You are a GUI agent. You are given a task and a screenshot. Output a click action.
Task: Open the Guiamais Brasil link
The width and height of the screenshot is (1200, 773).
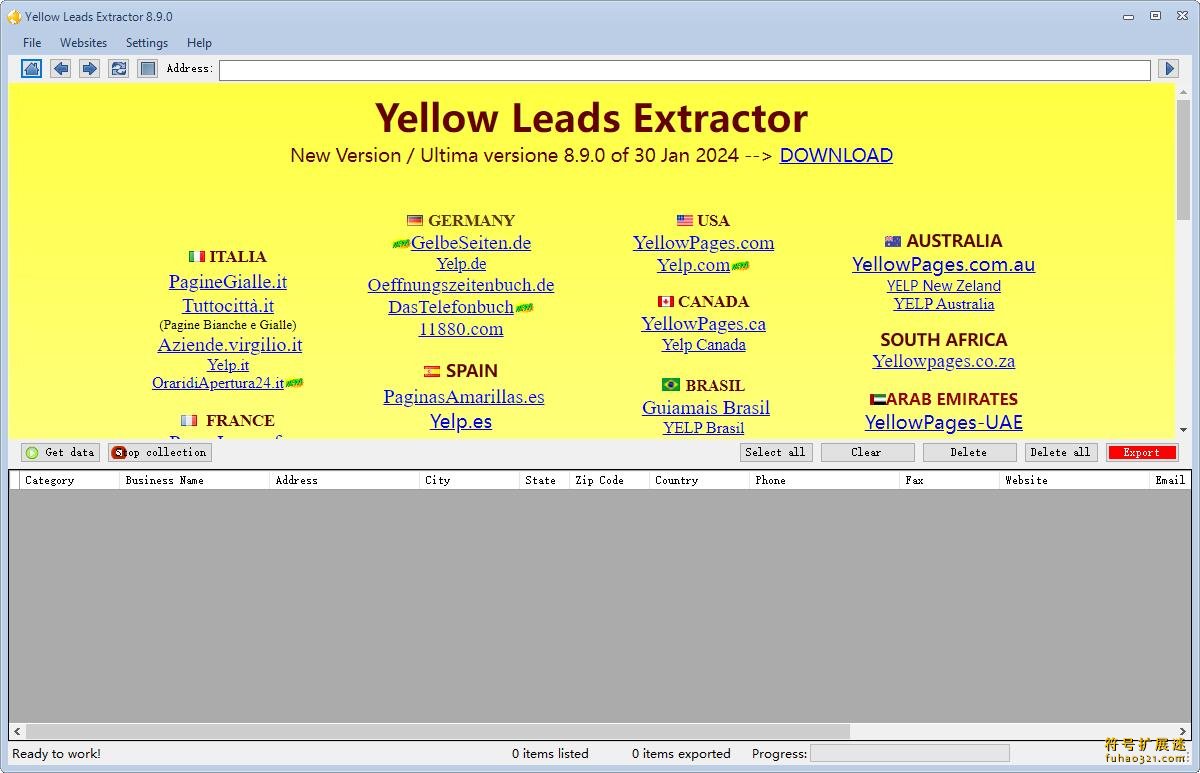pyautogui.click(x=706, y=408)
